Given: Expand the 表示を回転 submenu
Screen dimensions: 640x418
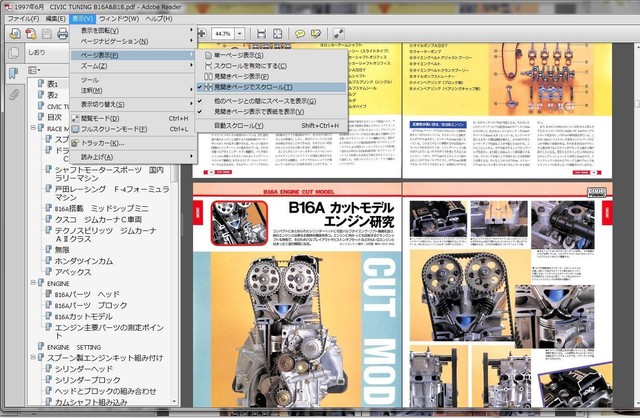Looking at the screenshot, I should pos(132,30).
